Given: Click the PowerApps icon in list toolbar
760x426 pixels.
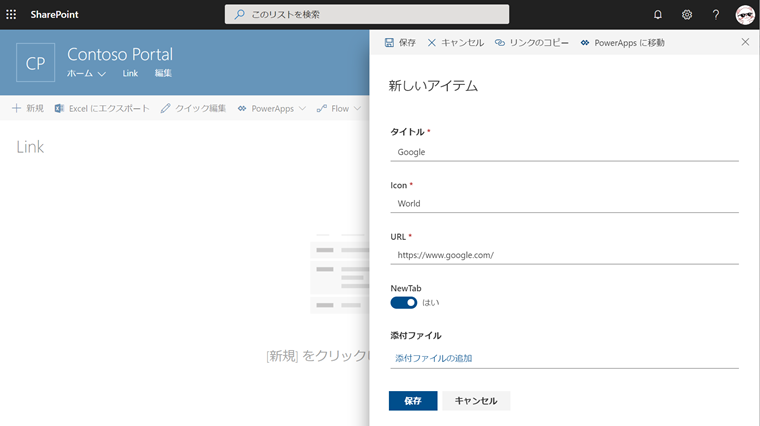Looking at the screenshot, I should (x=242, y=108).
